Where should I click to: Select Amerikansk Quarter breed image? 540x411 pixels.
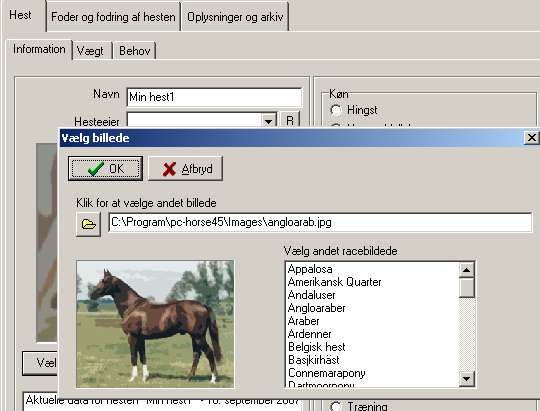click(334, 282)
